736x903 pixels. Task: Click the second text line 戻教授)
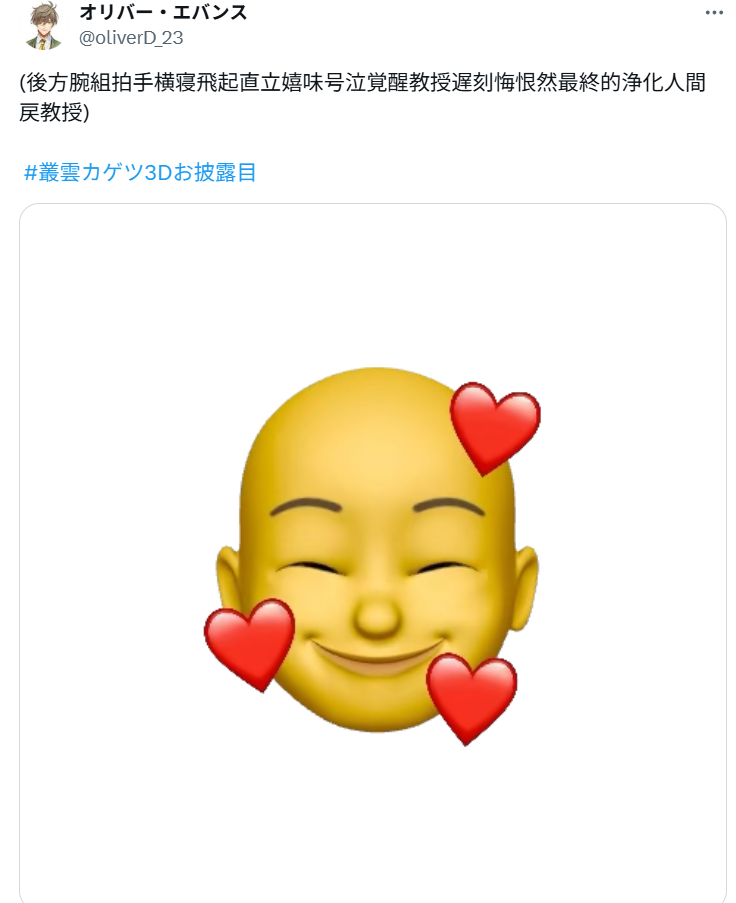54,112
